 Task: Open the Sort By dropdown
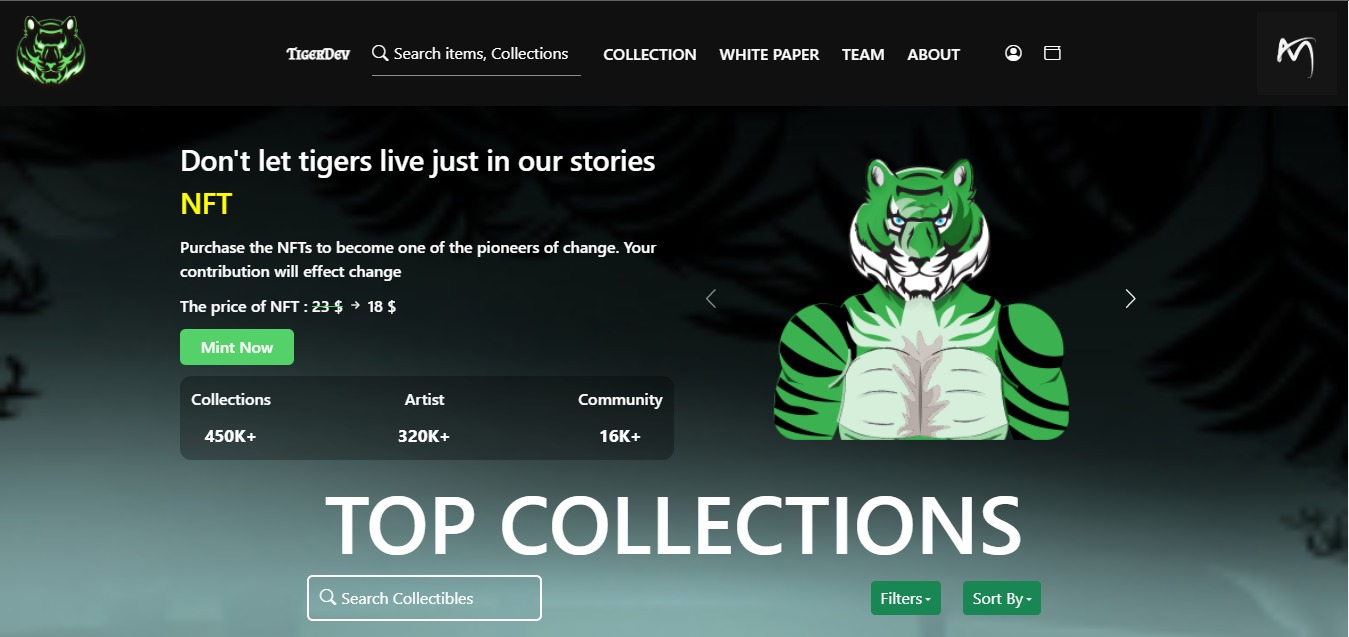1002,598
